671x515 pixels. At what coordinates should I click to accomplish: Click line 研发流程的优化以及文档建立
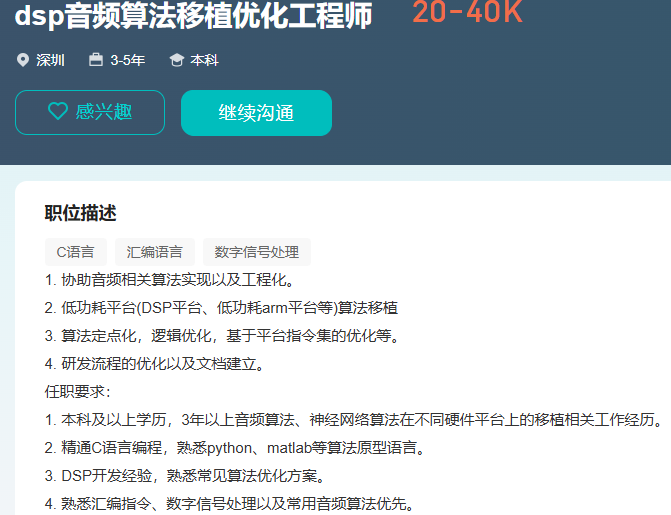point(155,364)
